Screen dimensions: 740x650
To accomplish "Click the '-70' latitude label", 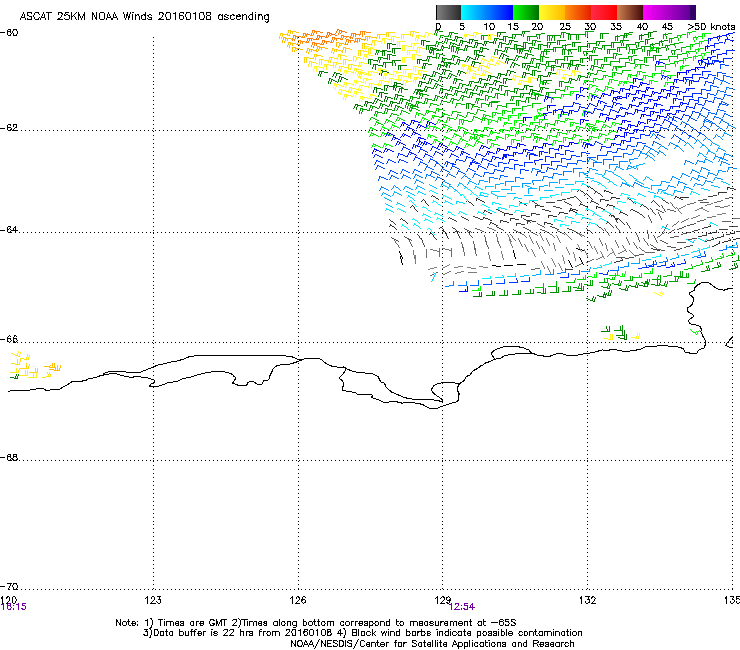I will 9,586.
